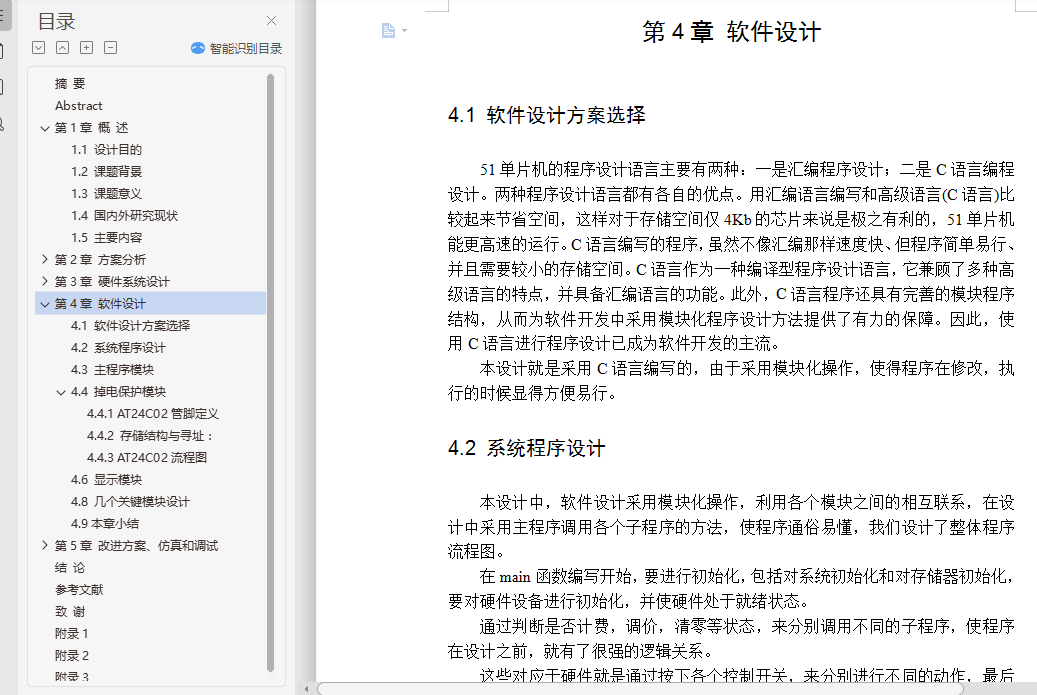Select 第3章 硬件系统设计 entry
The width and height of the screenshot is (1037, 695).
112,281
